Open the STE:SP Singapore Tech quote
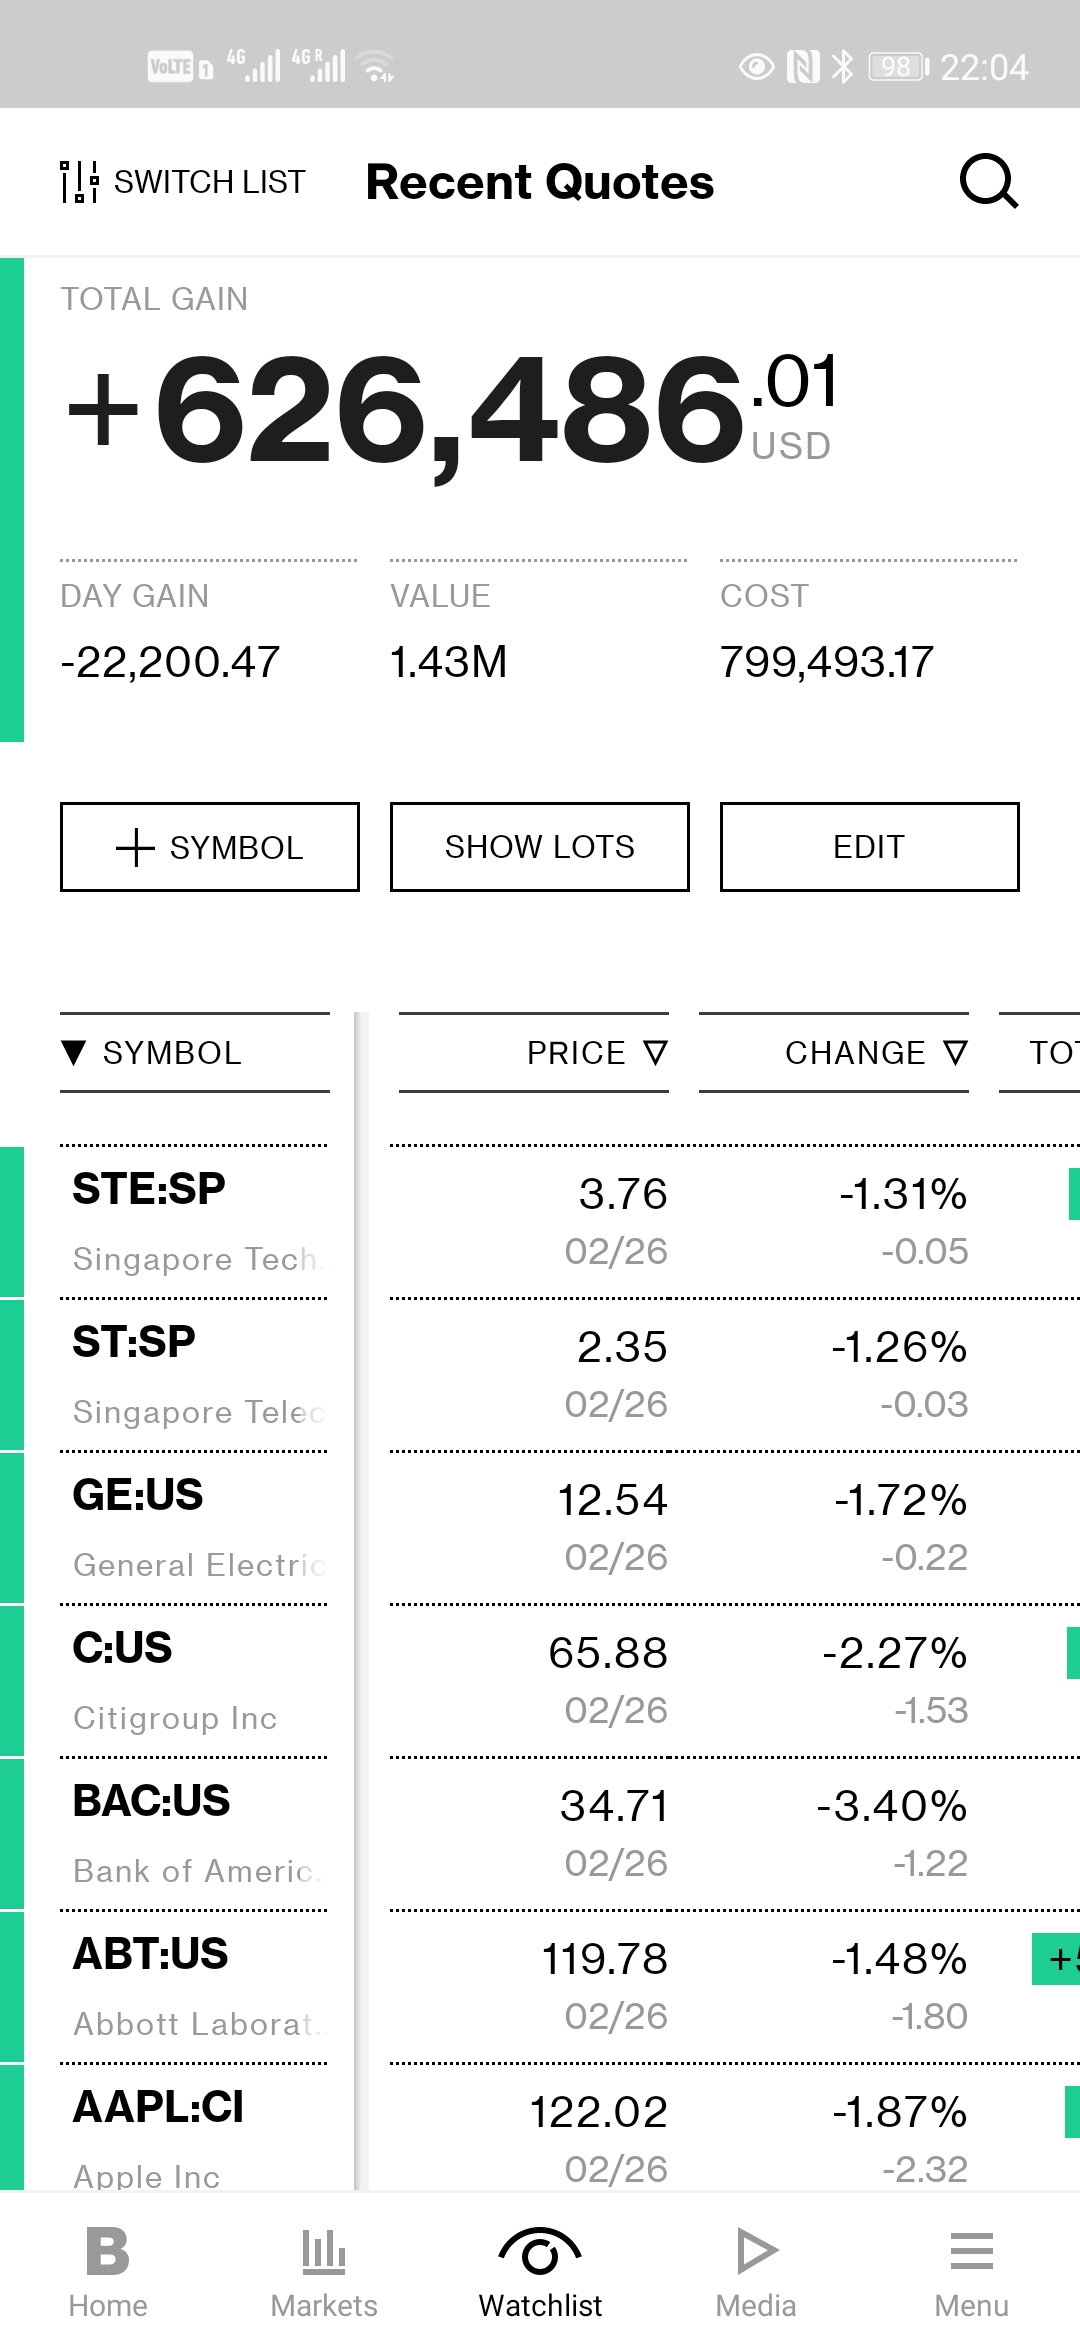 (195, 1220)
